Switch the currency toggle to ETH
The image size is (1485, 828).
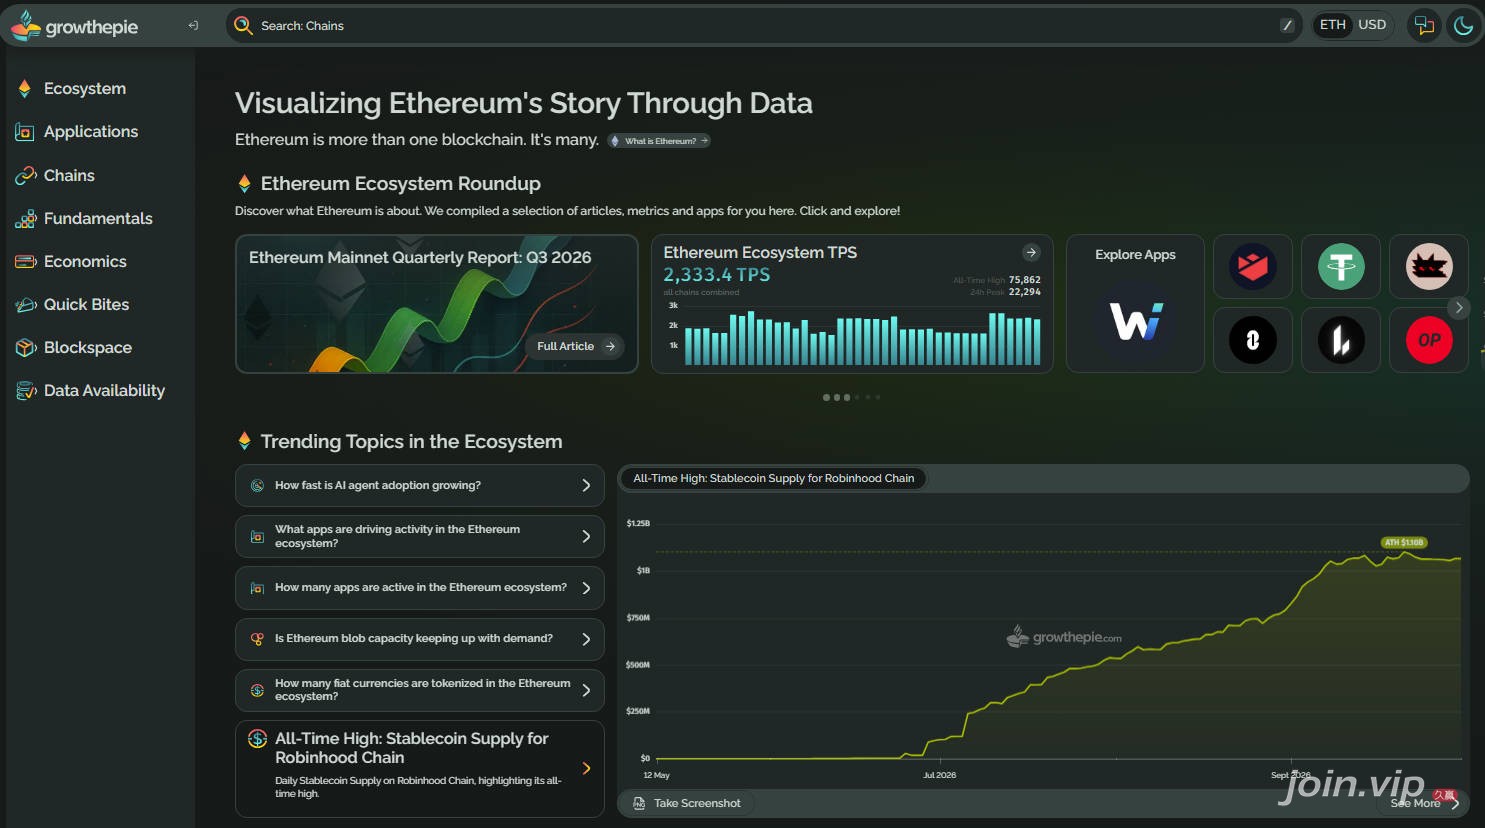point(1332,25)
